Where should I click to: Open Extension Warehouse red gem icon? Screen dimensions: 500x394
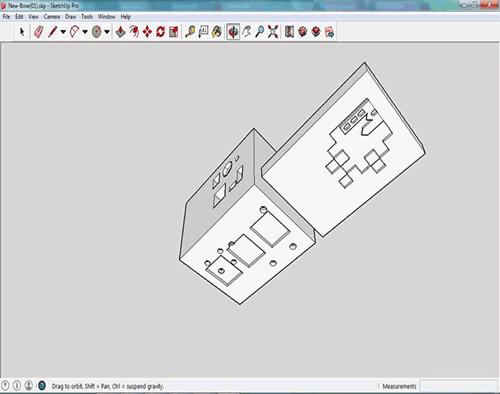pyautogui.click(x=316, y=32)
